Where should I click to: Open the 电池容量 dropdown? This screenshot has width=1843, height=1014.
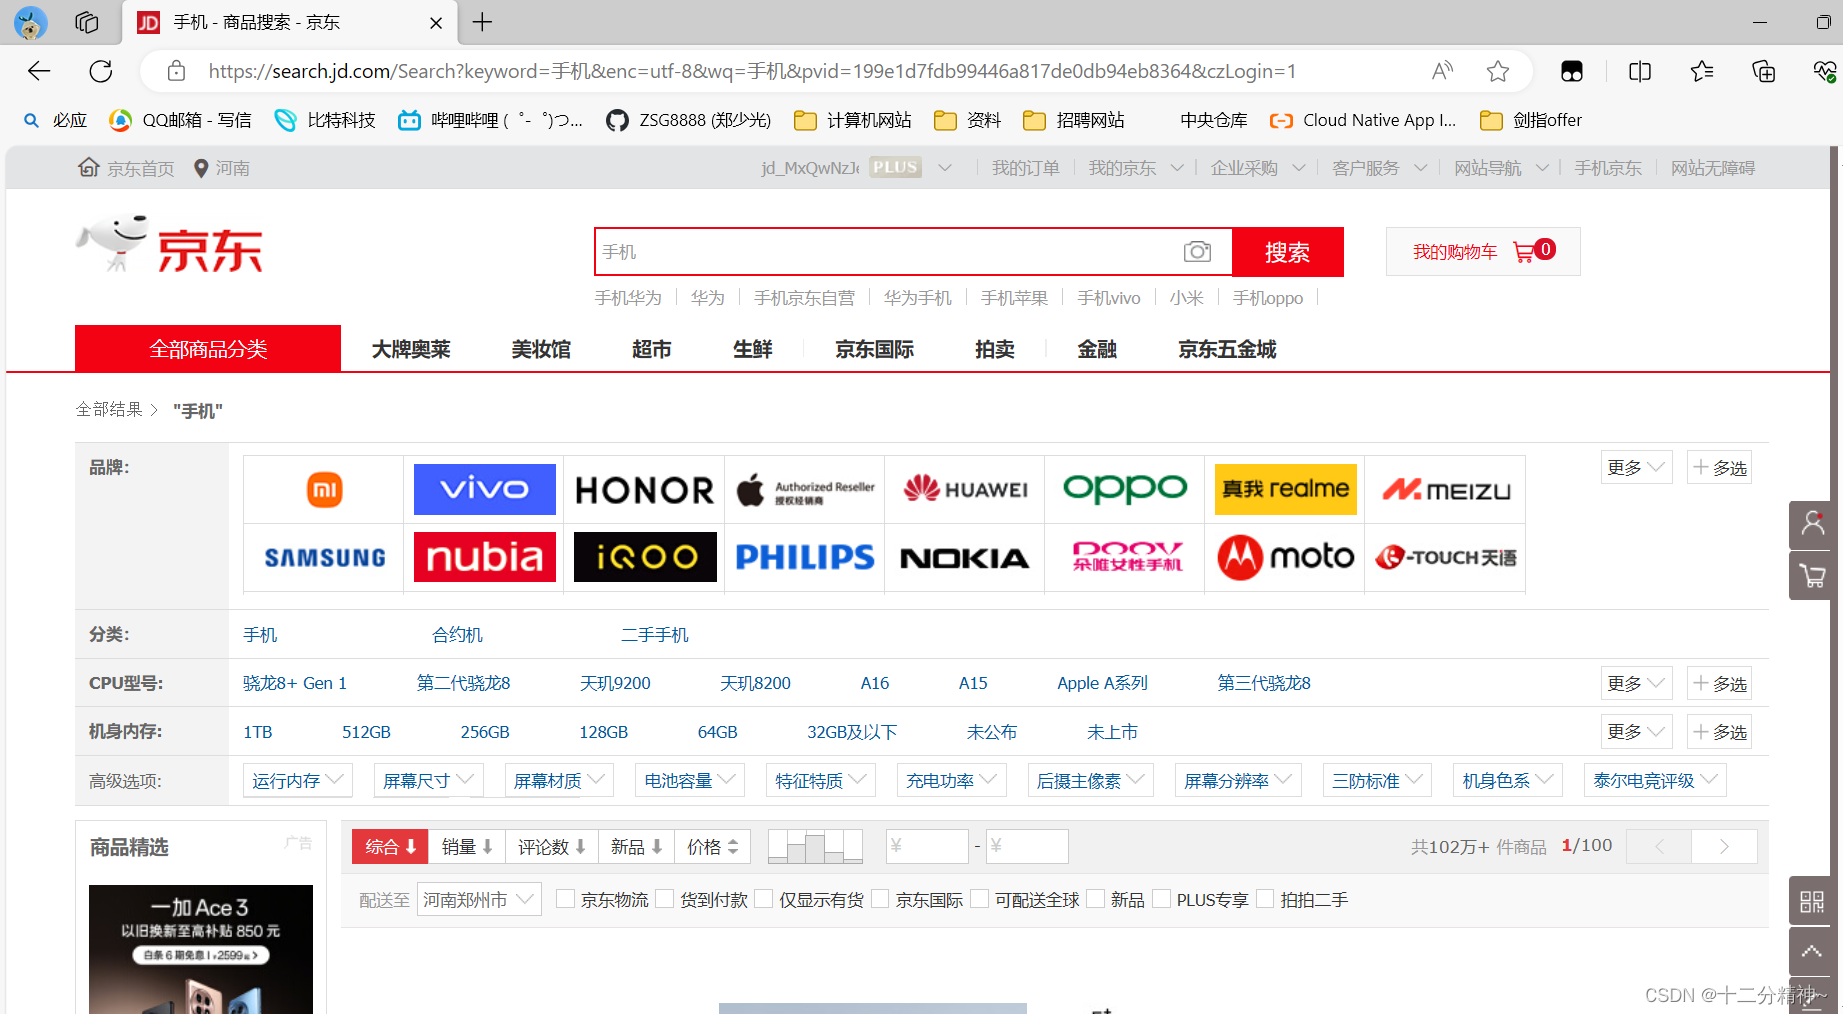click(690, 780)
